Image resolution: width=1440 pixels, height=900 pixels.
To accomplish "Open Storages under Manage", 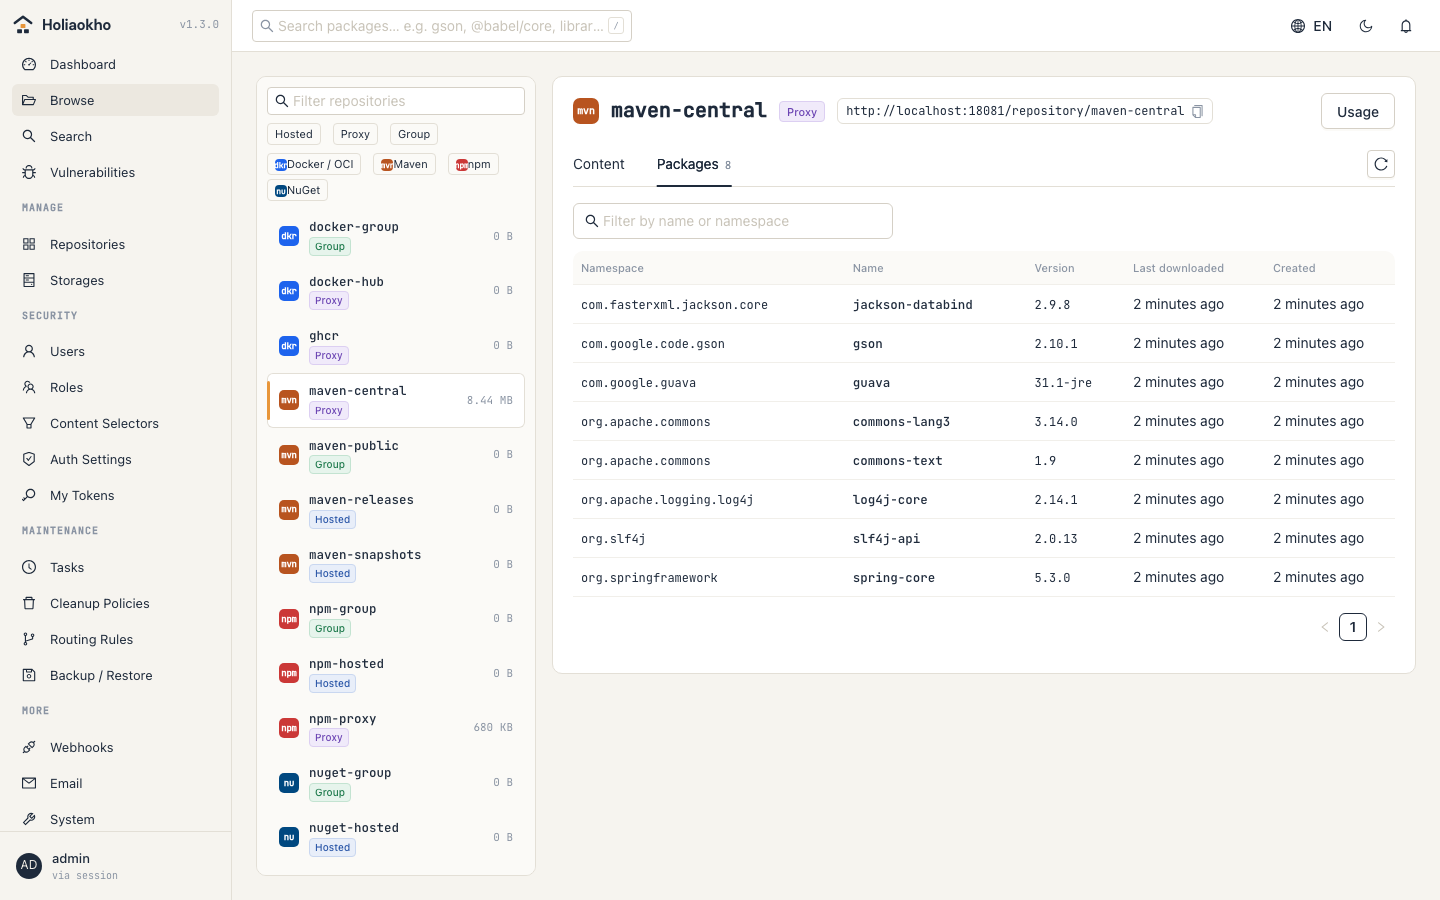I will 115,280.
